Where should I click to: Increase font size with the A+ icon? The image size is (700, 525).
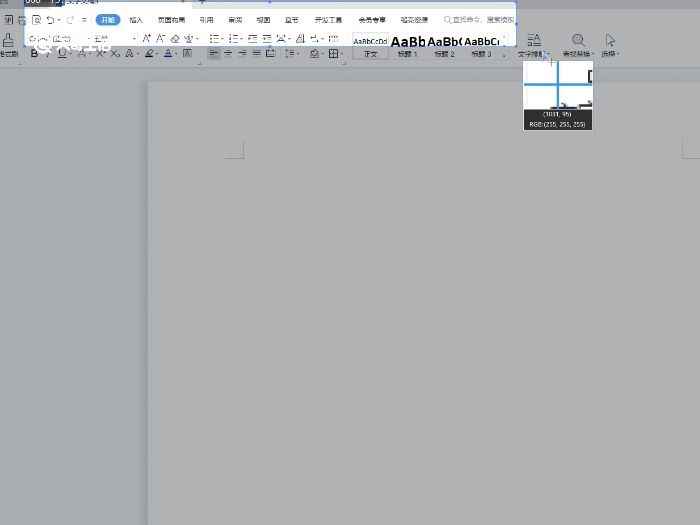146,39
